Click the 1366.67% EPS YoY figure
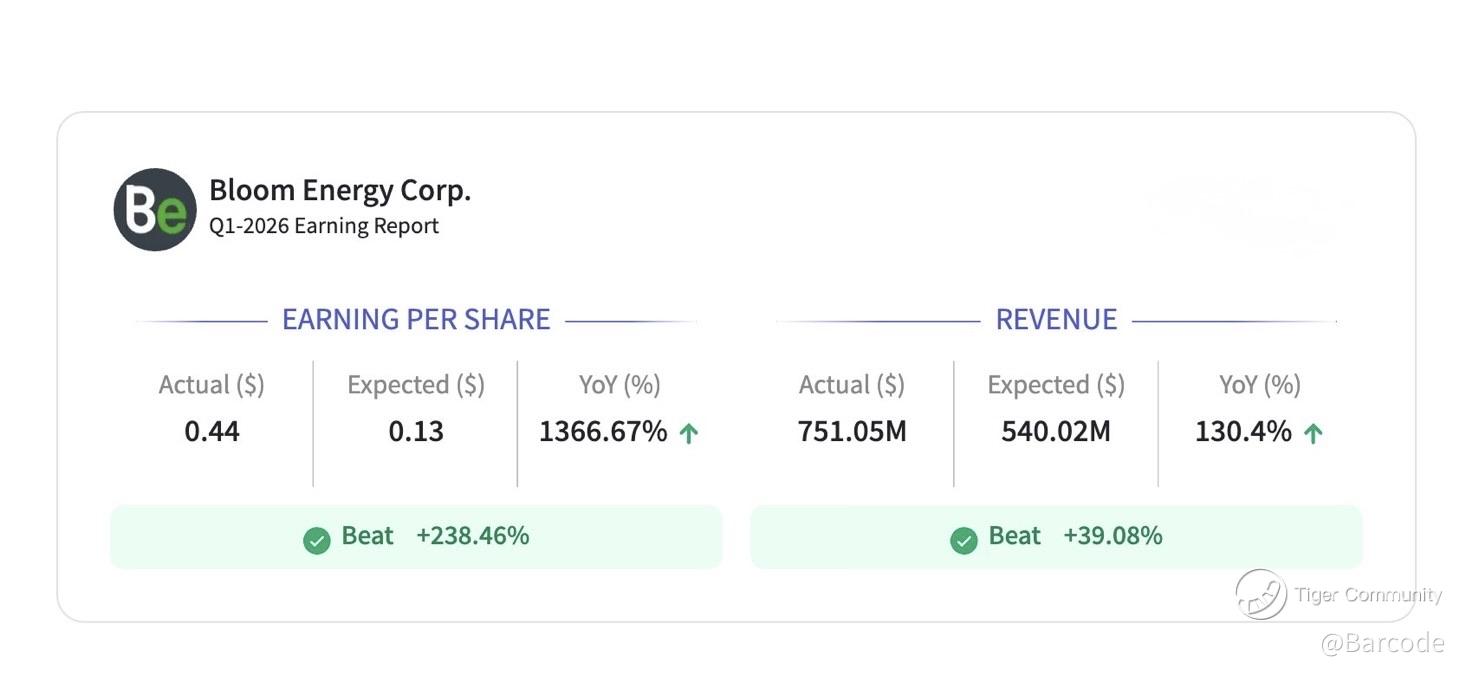The width and height of the screenshot is (1473, 676). pos(602,431)
